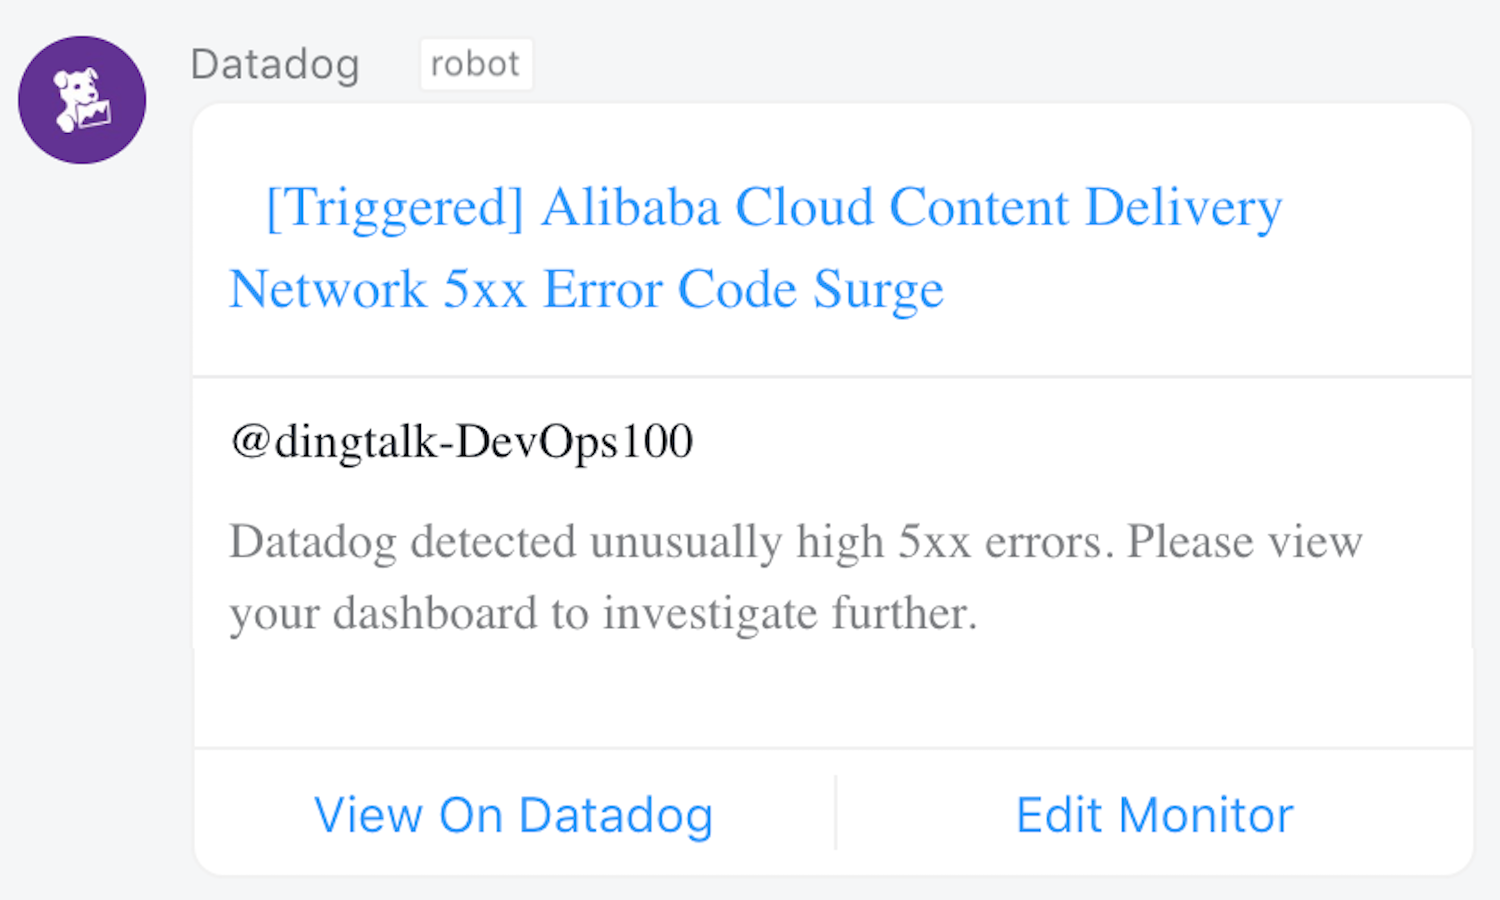Click the white dog illustration inside the avatar
The image size is (1500, 900).
[81, 95]
